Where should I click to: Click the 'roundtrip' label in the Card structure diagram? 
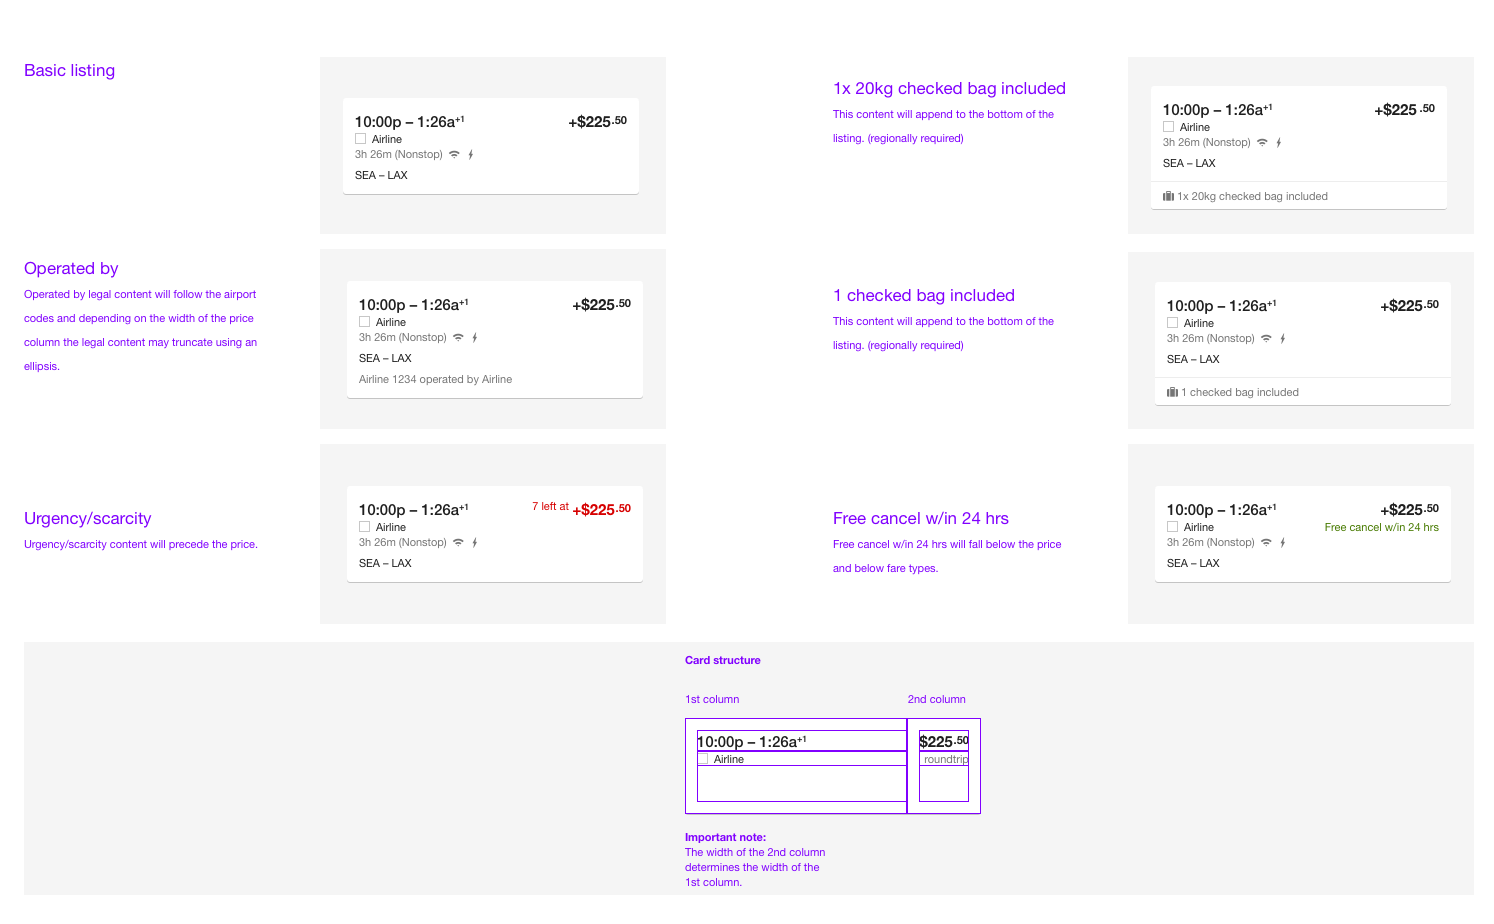[x=946, y=759]
